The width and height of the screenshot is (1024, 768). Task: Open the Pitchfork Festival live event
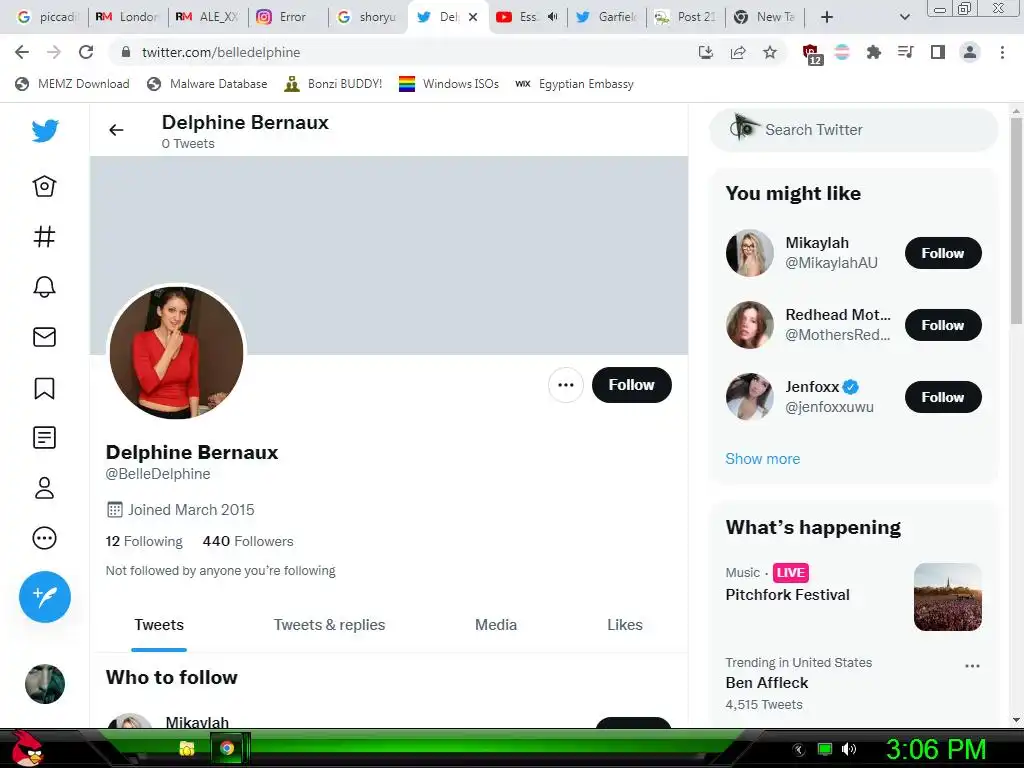point(787,595)
